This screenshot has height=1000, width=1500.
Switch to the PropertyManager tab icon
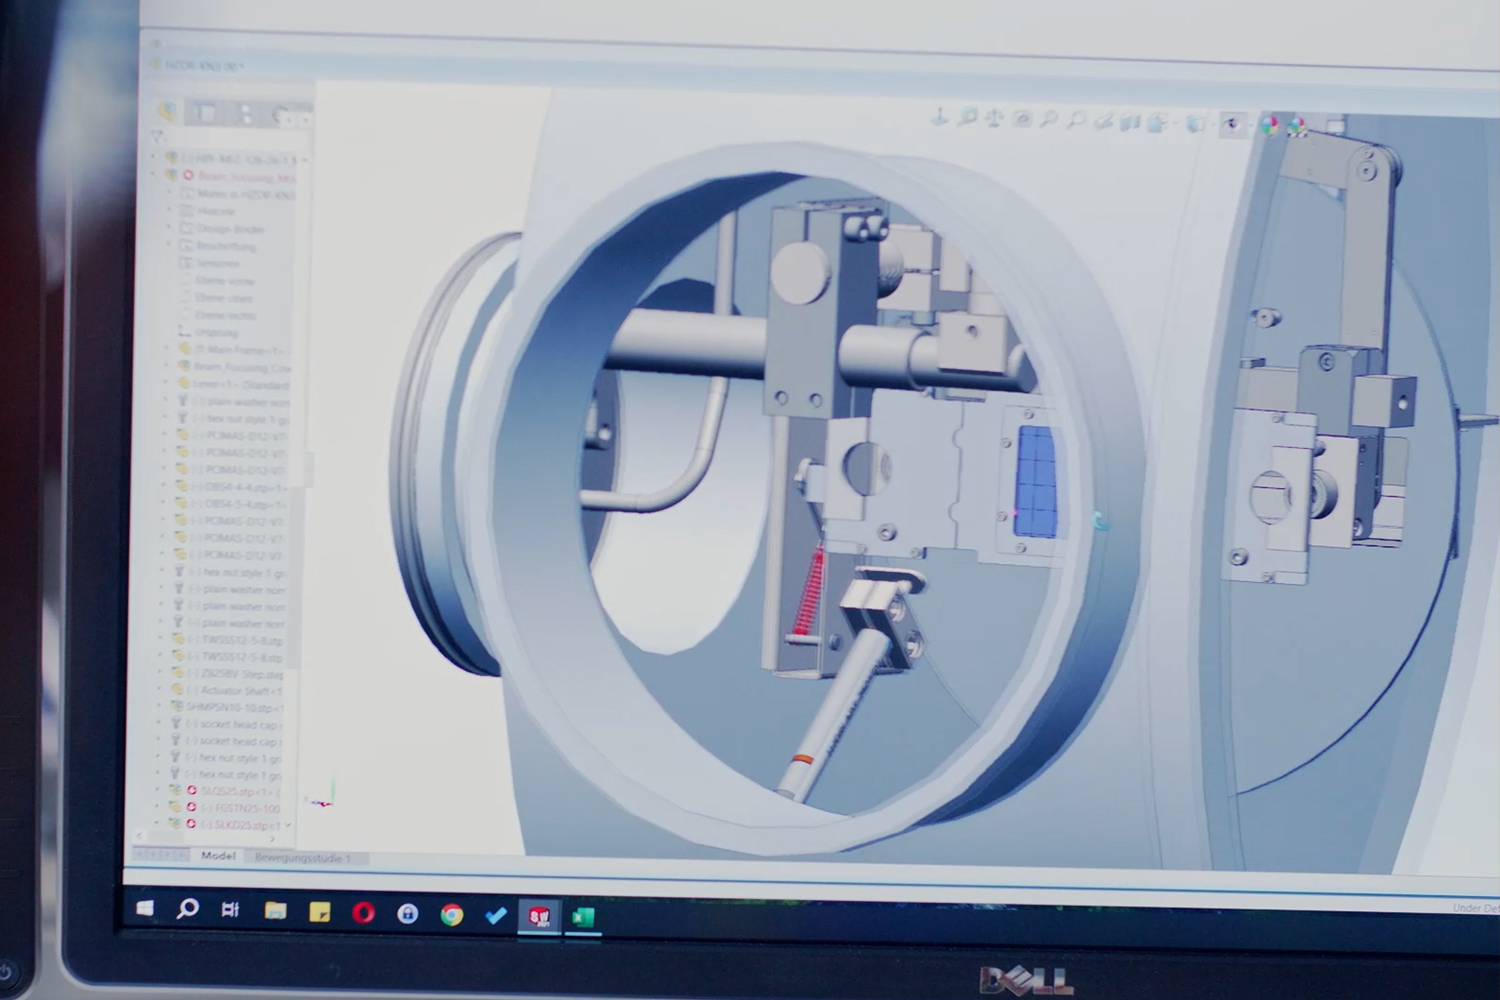click(207, 113)
